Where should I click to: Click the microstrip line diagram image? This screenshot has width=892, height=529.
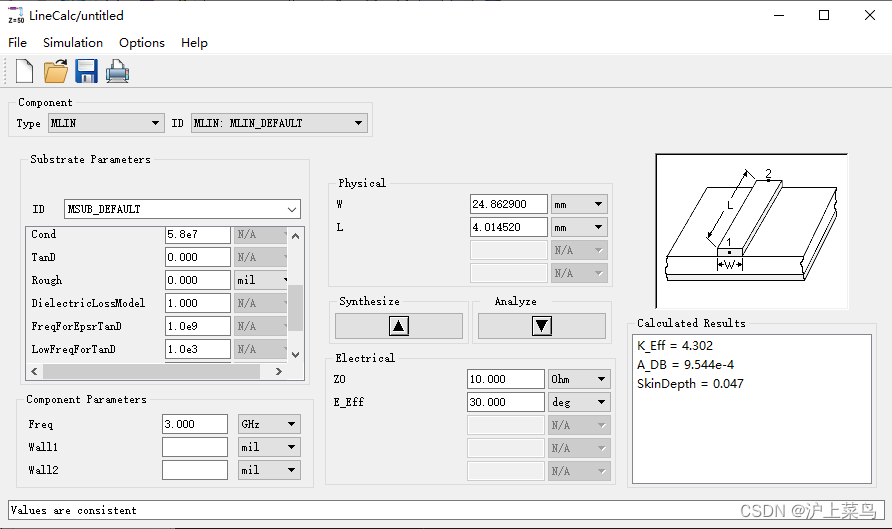(751, 230)
